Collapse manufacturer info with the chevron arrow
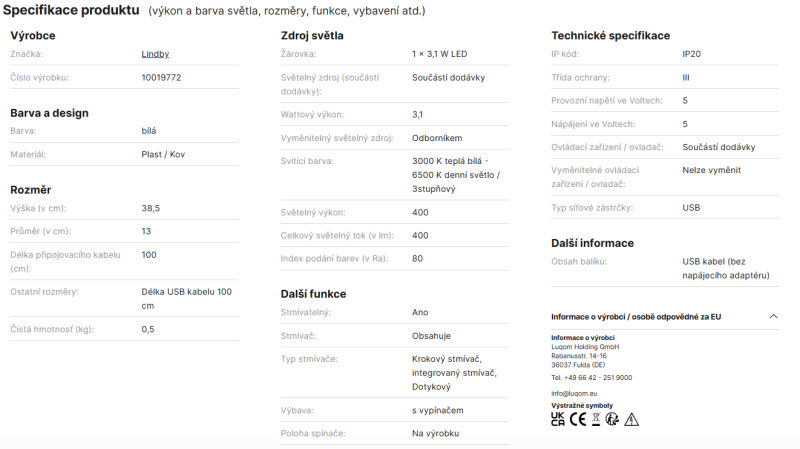Screen dimensions: 800x449 point(773,316)
